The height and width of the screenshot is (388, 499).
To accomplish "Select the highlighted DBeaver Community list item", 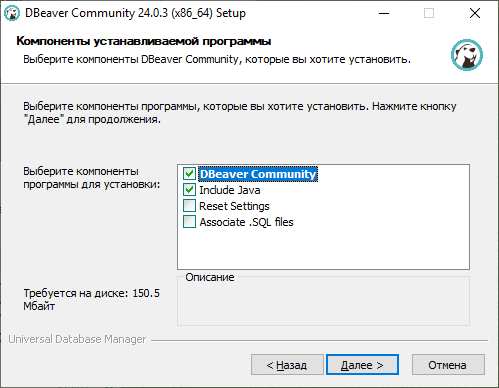I will 258,174.
